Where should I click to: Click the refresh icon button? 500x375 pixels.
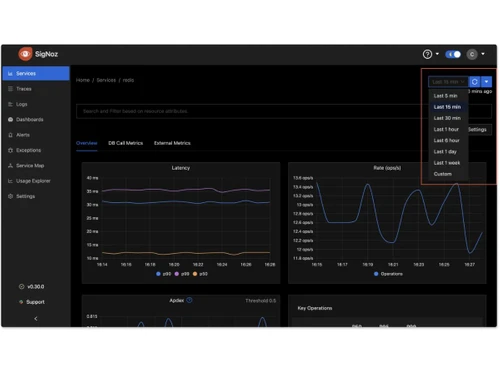(474, 82)
